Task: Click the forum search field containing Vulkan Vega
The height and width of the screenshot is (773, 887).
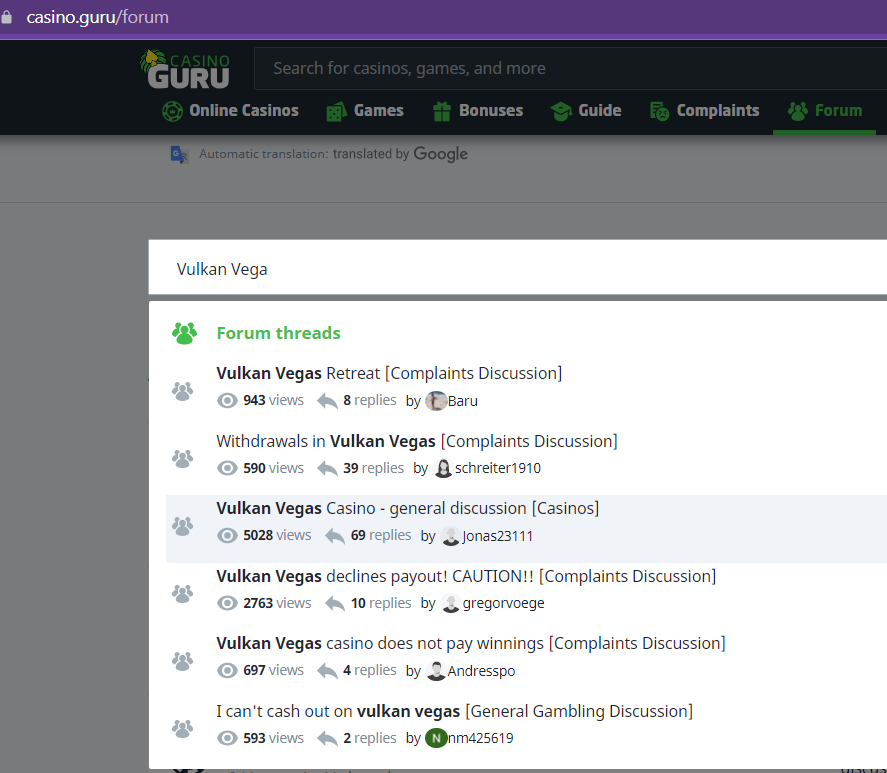Action: (x=500, y=269)
